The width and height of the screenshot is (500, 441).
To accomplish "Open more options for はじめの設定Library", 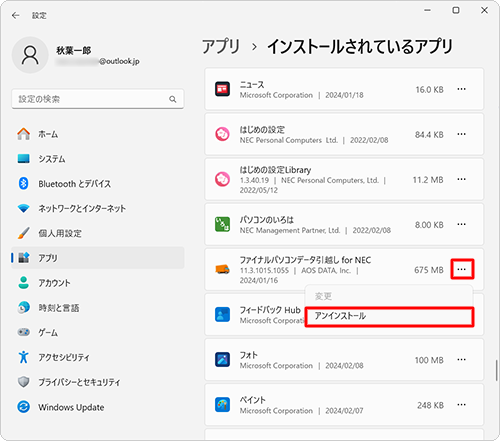I will (461, 179).
